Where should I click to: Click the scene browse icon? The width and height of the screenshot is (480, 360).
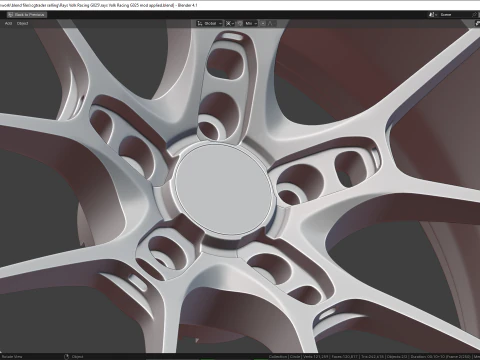coord(433,15)
